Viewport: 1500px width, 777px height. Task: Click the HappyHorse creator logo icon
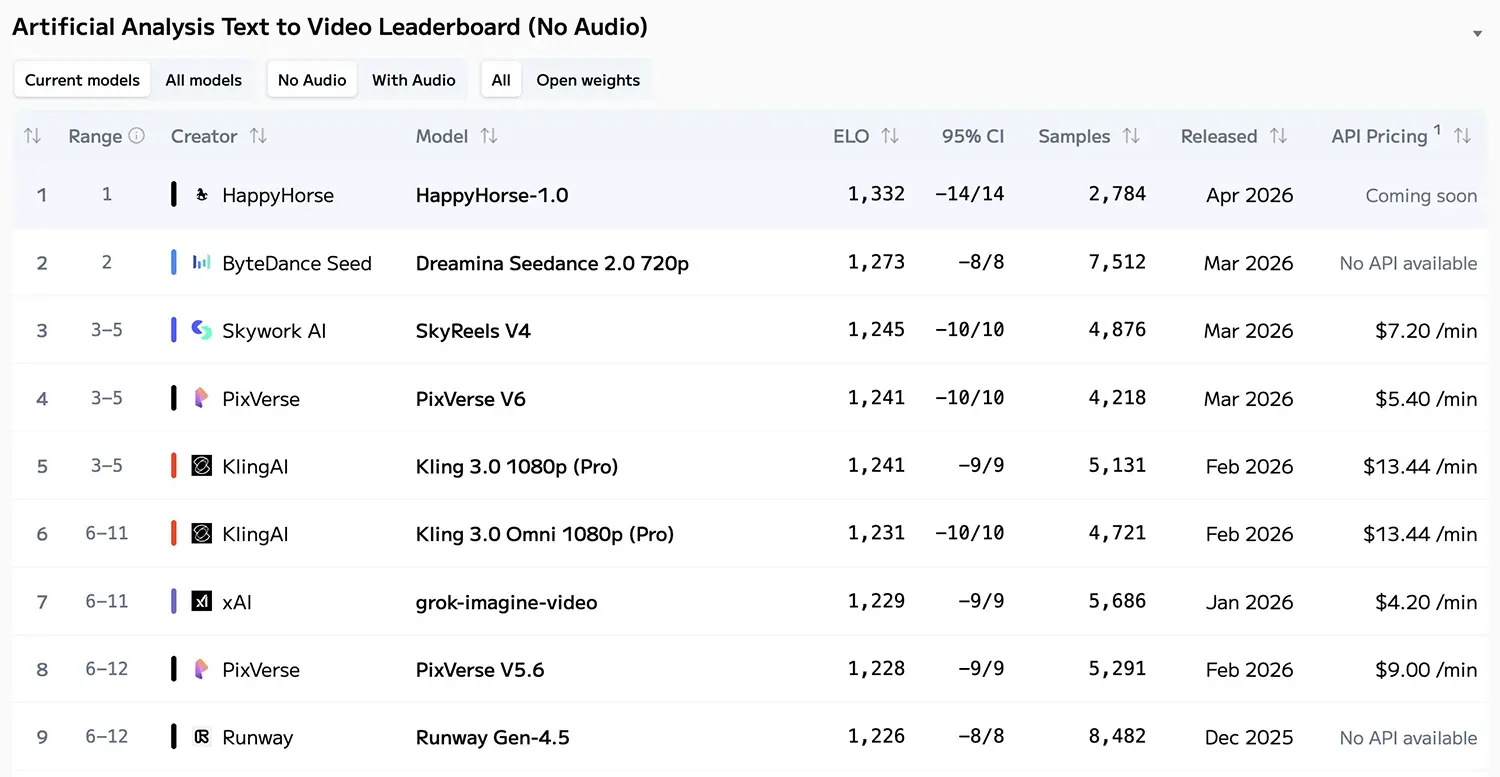pyautogui.click(x=201, y=195)
